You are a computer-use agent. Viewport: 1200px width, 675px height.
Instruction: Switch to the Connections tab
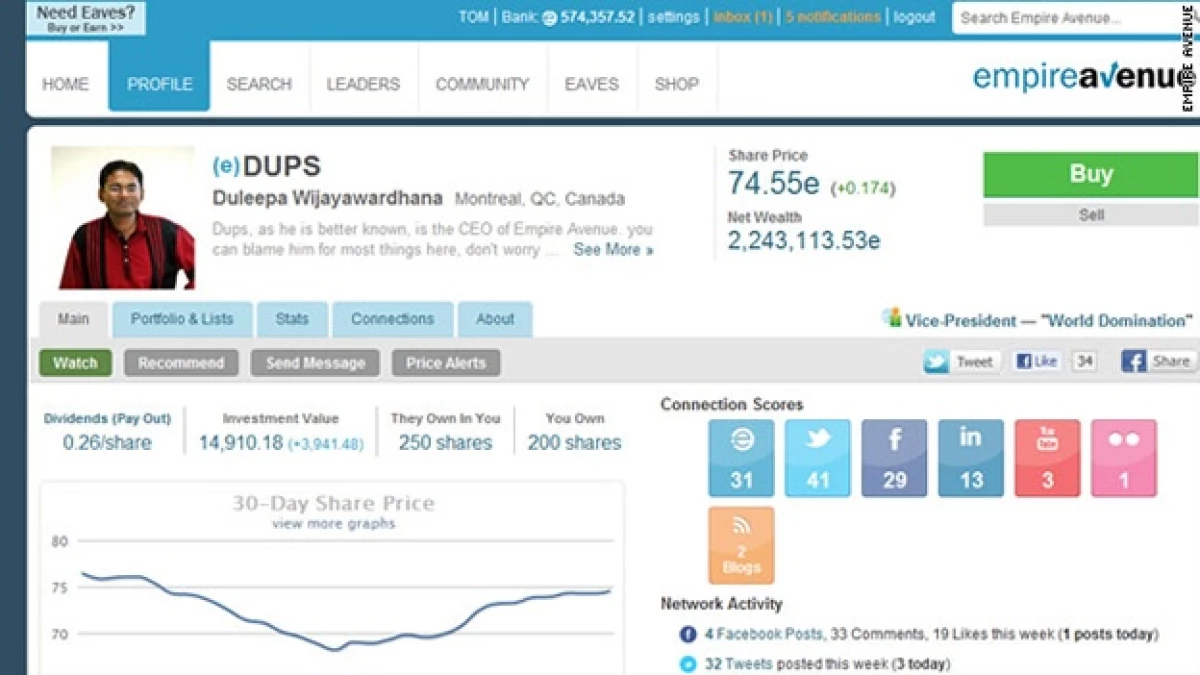392,319
